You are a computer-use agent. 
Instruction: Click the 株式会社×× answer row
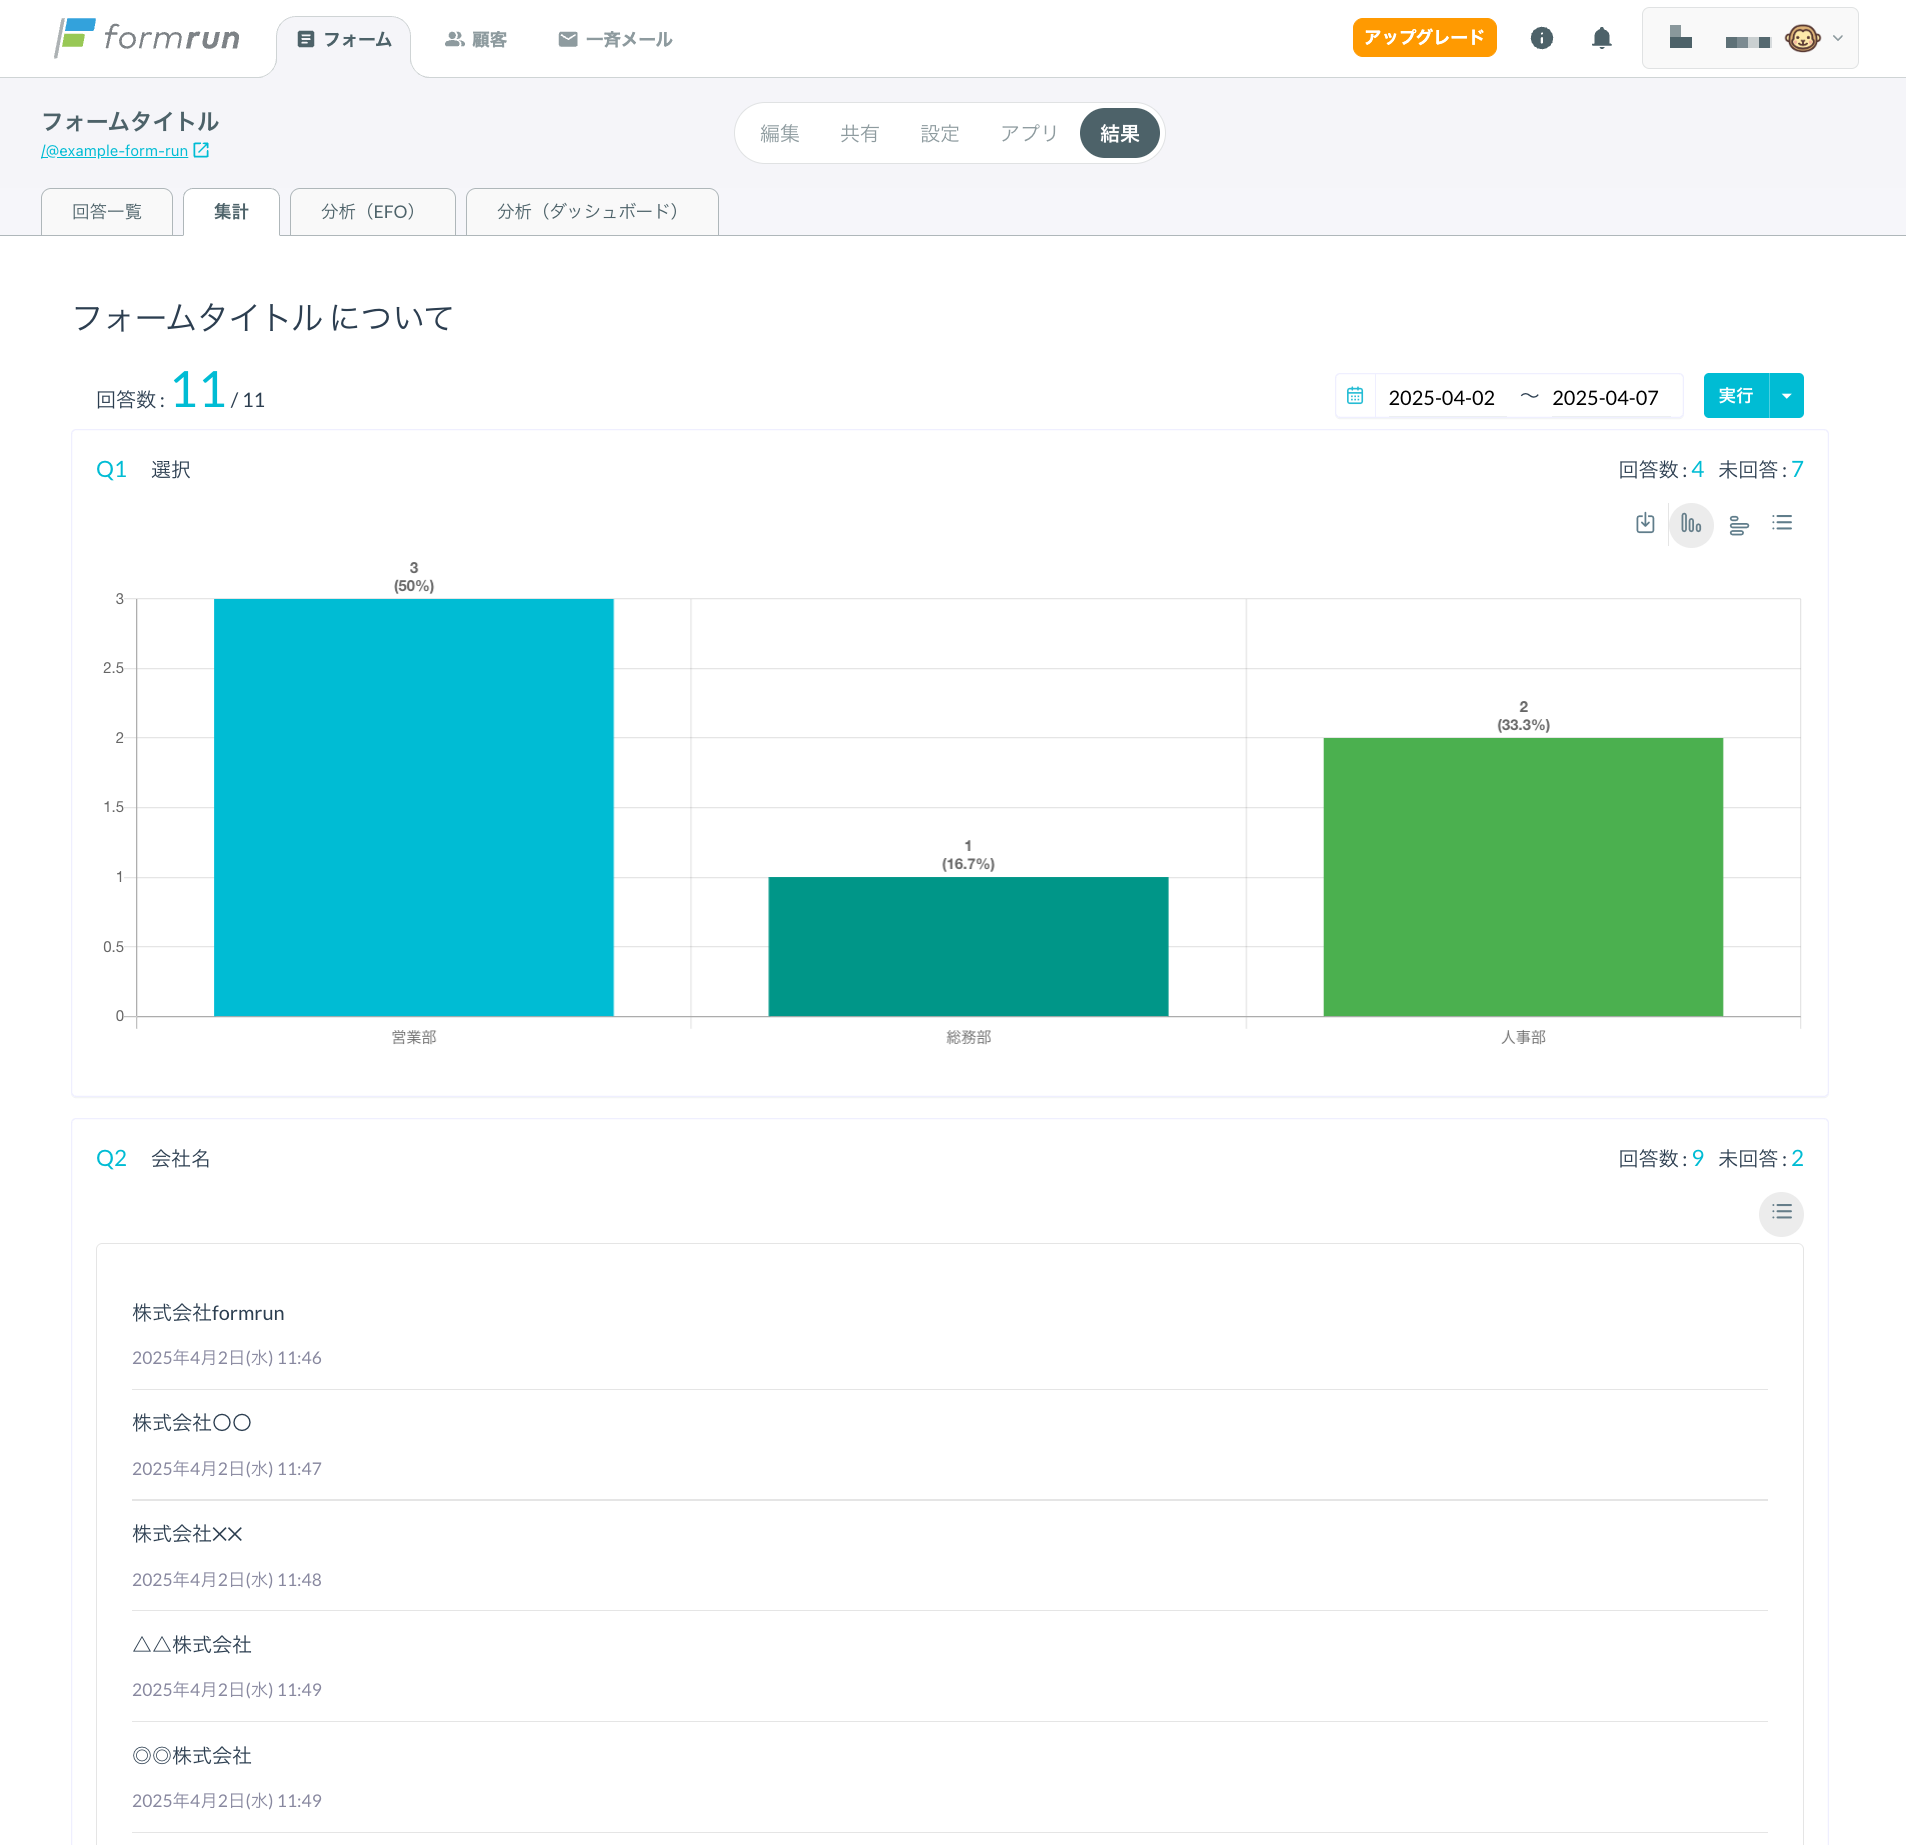click(950, 1556)
